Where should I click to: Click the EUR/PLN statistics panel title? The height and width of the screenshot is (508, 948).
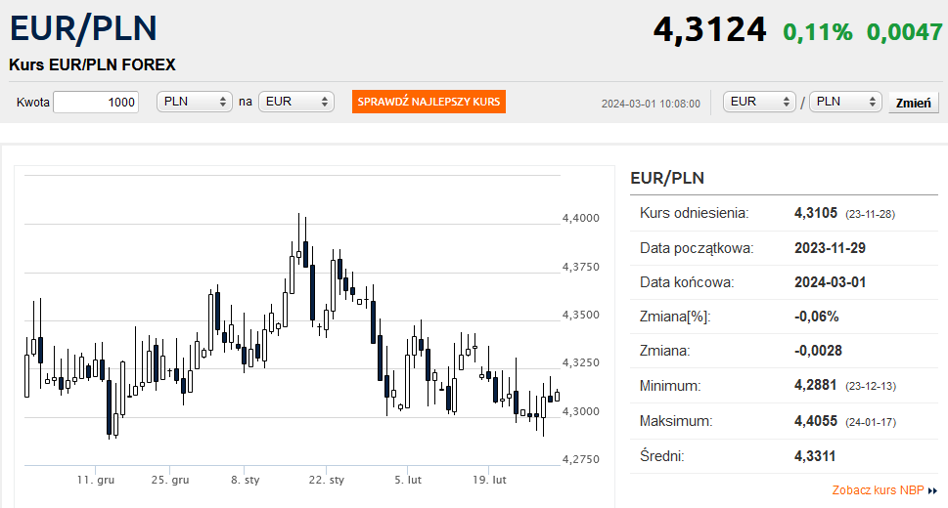pos(667,178)
